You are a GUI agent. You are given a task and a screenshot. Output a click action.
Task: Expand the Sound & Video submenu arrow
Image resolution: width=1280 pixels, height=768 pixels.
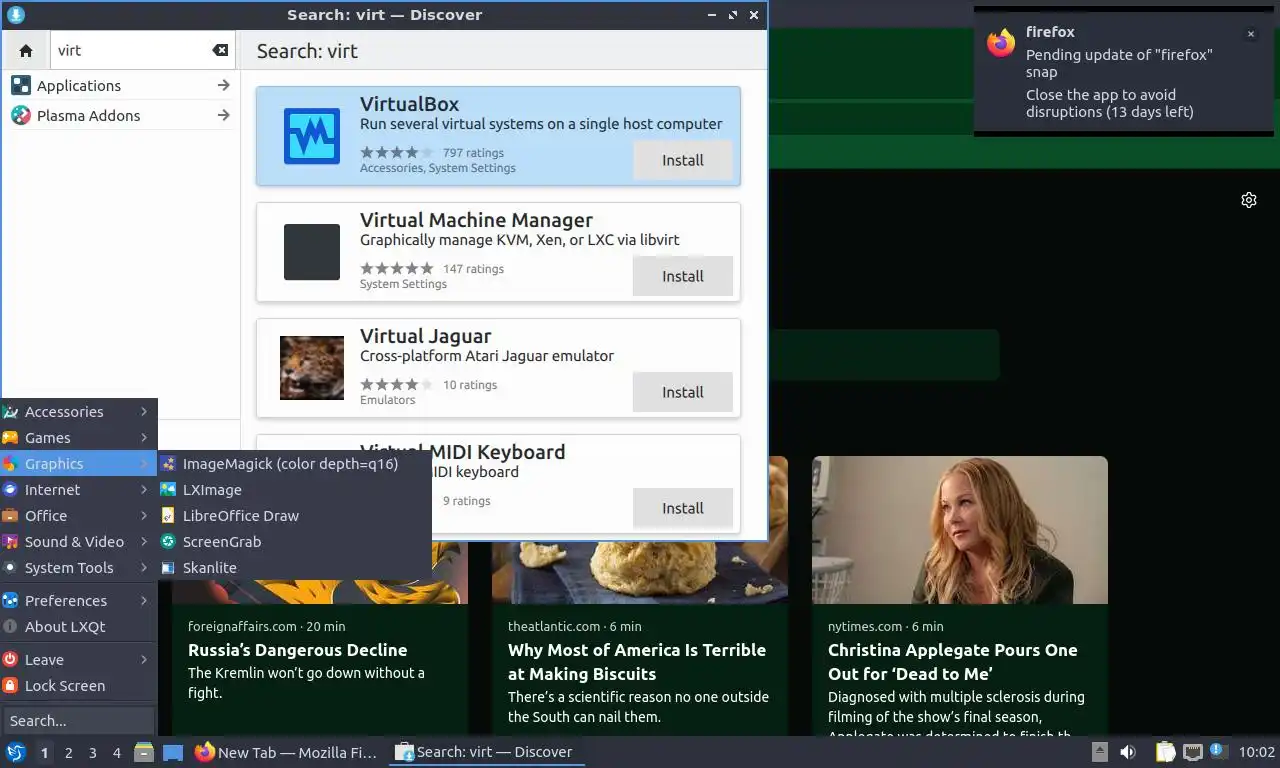(x=144, y=542)
